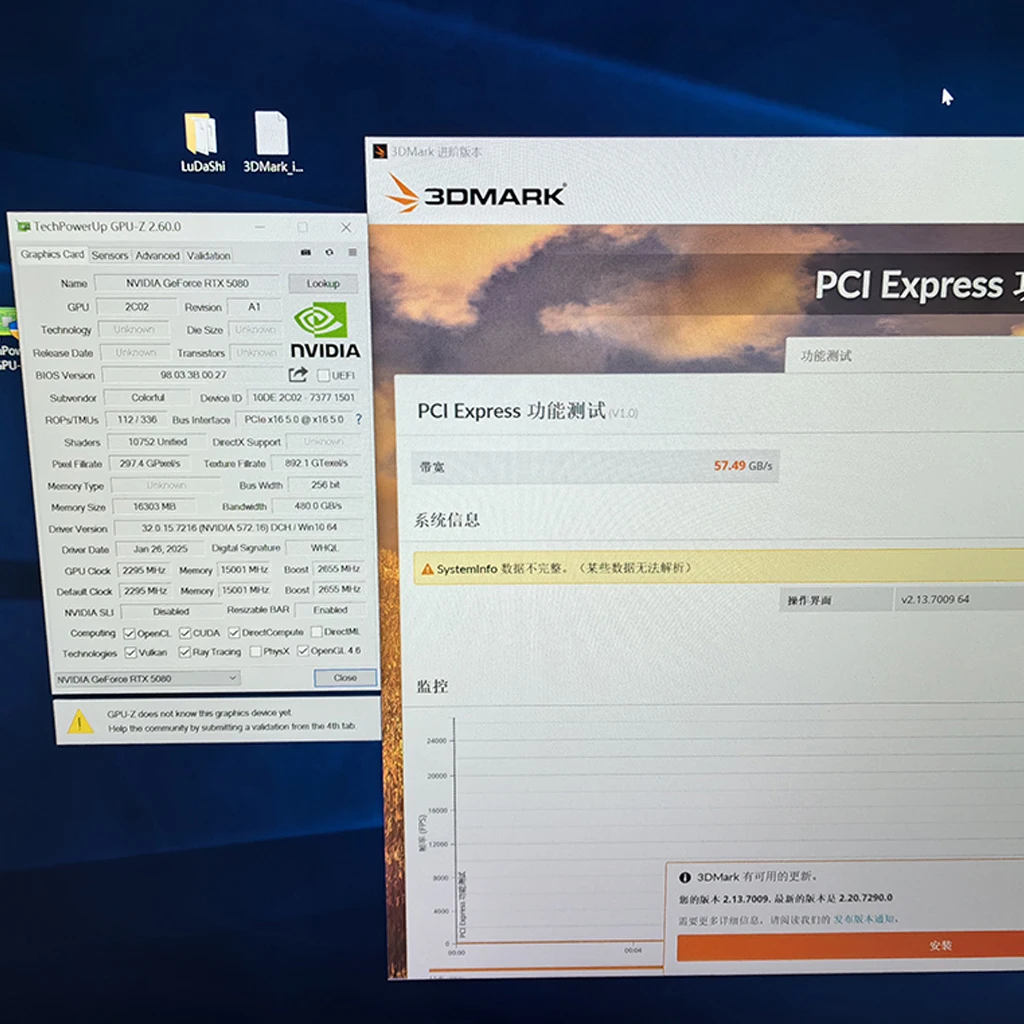1024x1024 pixels.
Task: Click the Lookup button
Action: [322, 284]
